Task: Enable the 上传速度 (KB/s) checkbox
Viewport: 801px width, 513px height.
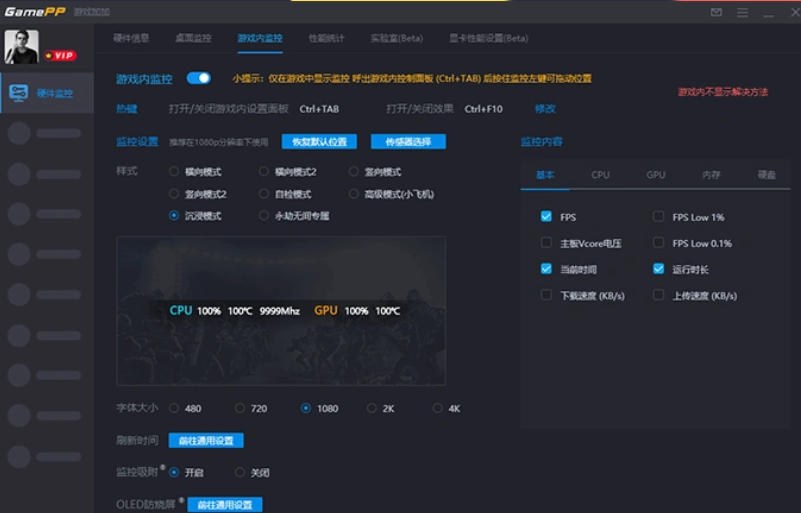Action: [x=658, y=295]
